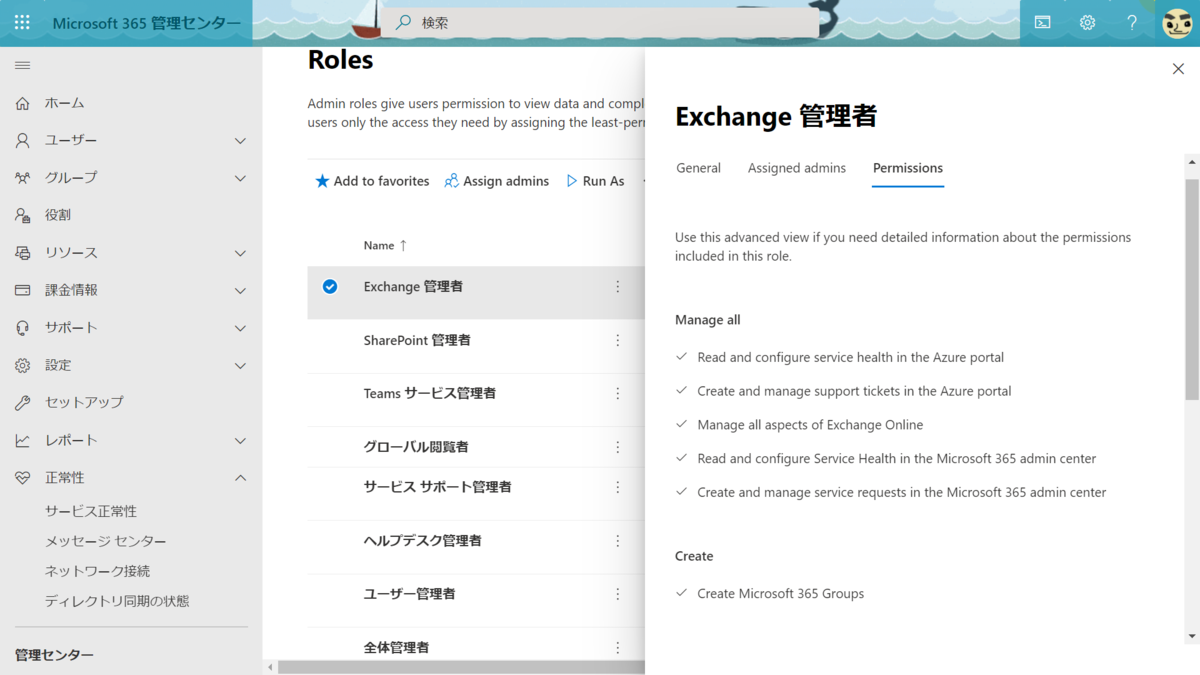This screenshot has width=1200, height=675.
Task: Click the roles list horizontal scrollbar
Action: tap(461, 667)
